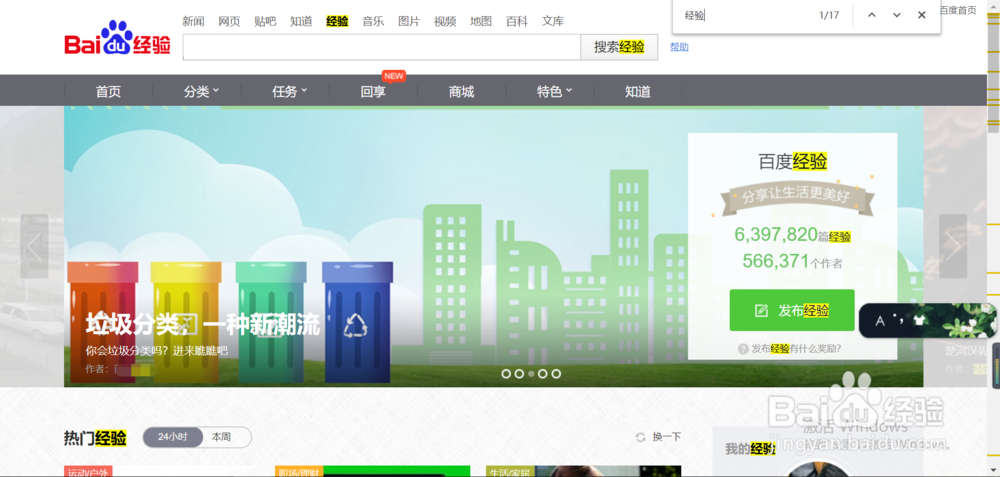Image resolution: width=1000 pixels, height=477 pixels.
Task: Open the 职场/理财 category tag
Action: tap(299, 473)
